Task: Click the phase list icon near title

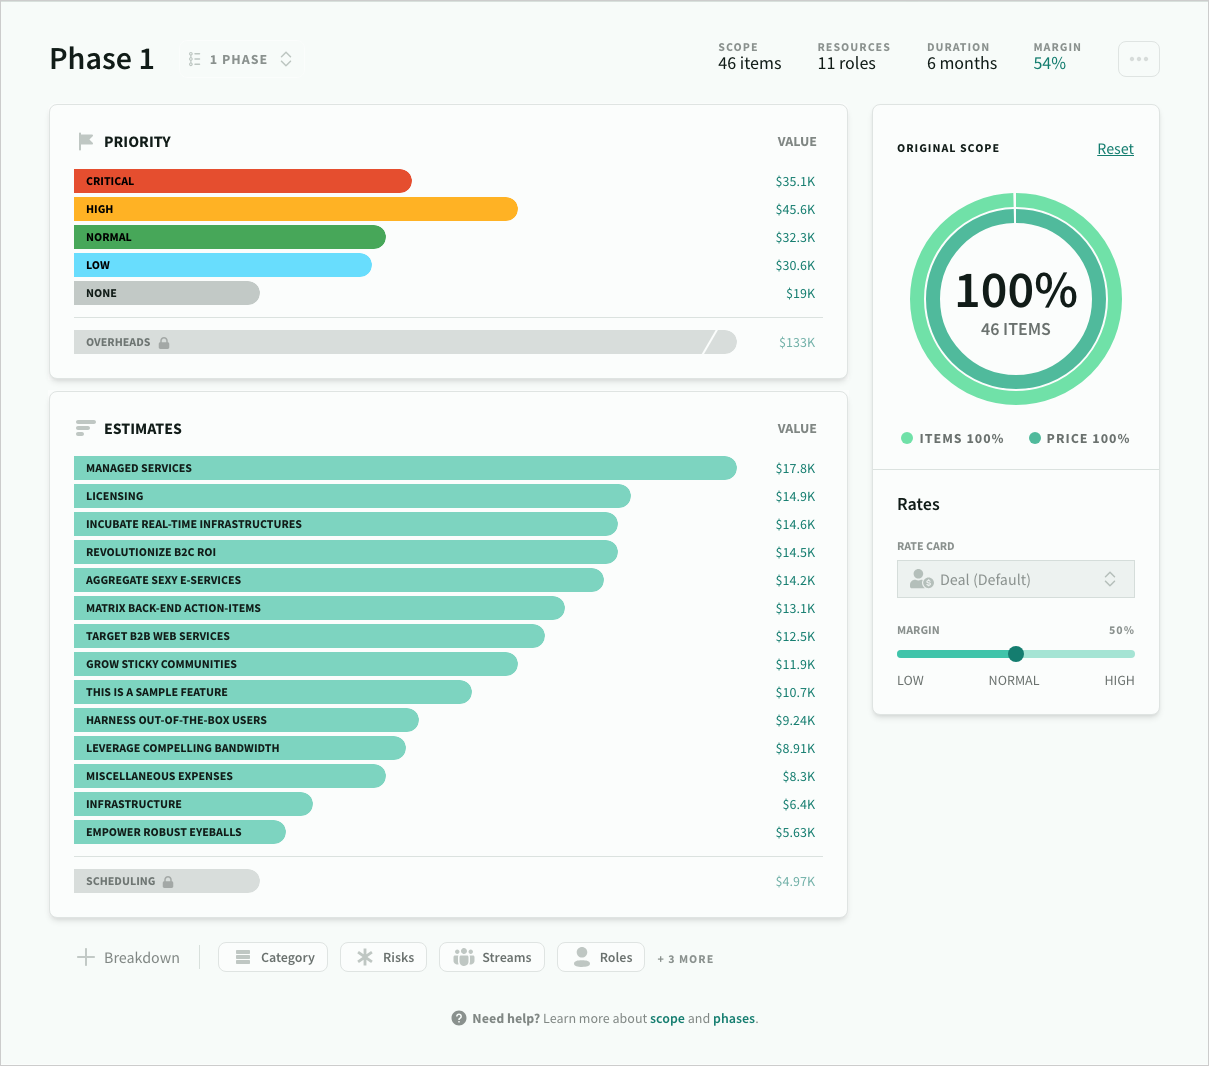Action: (195, 60)
